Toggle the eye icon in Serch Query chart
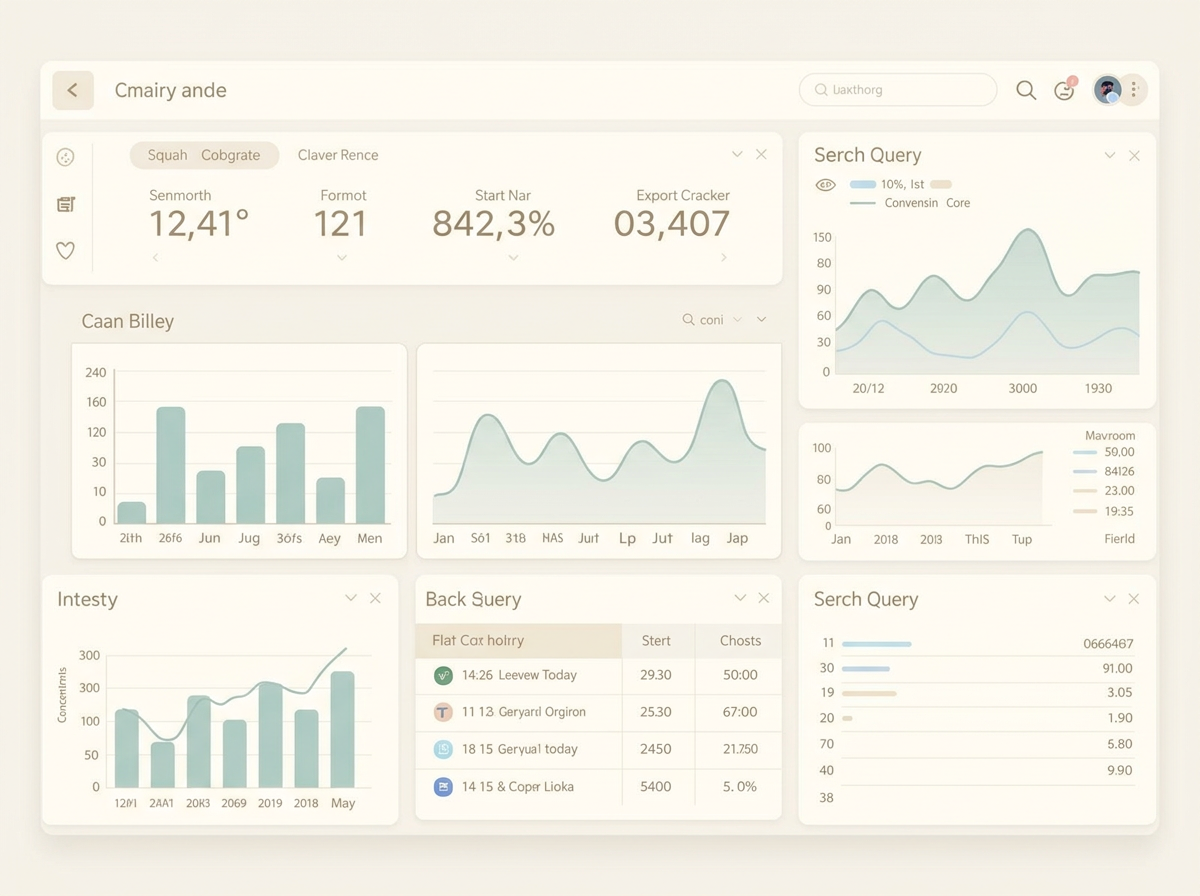 [x=825, y=185]
